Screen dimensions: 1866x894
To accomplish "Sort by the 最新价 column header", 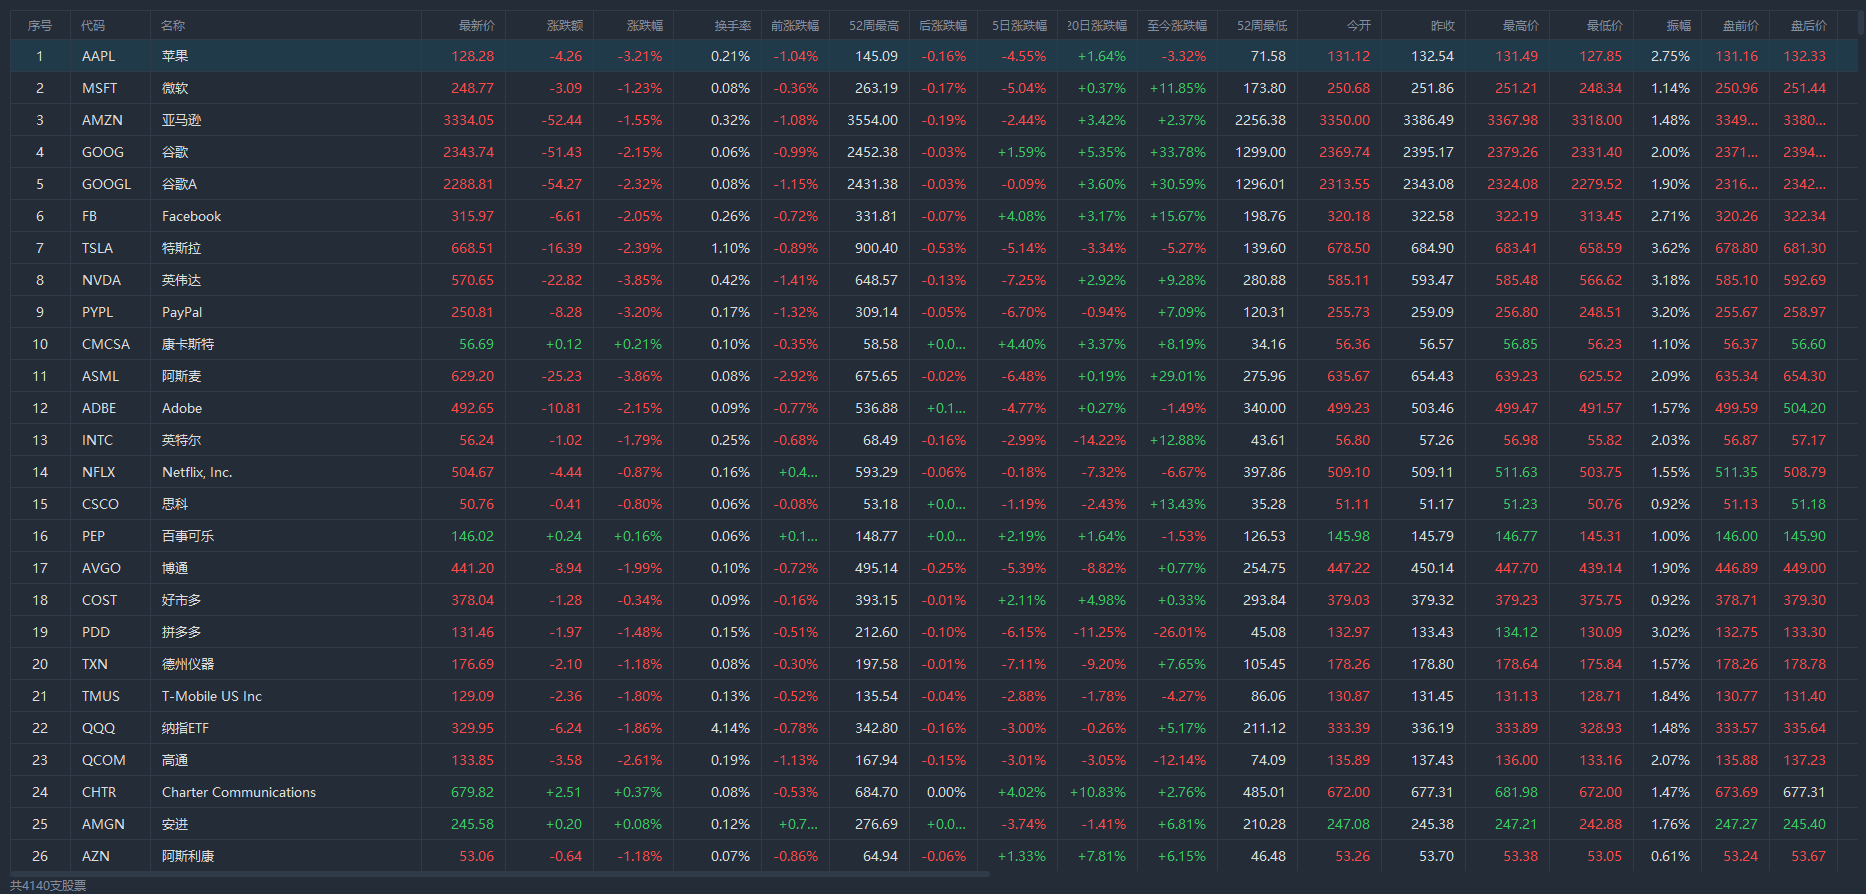I will pos(476,25).
